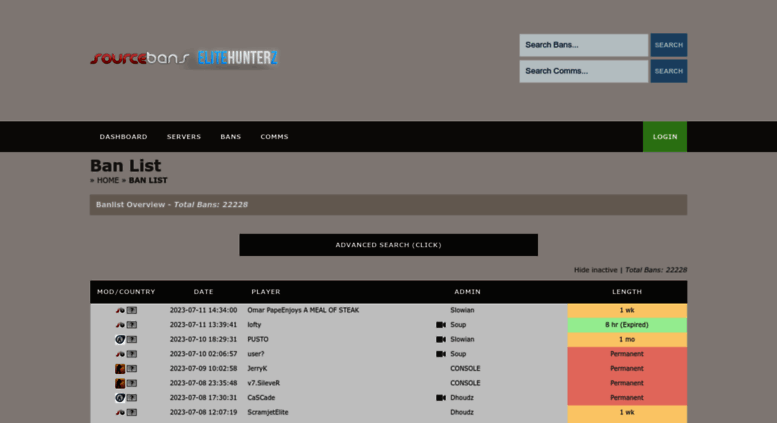This screenshot has width=777, height=423.
Task: Click the unknown country flag in the ScramjetElite row
Action: pyautogui.click(x=132, y=412)
